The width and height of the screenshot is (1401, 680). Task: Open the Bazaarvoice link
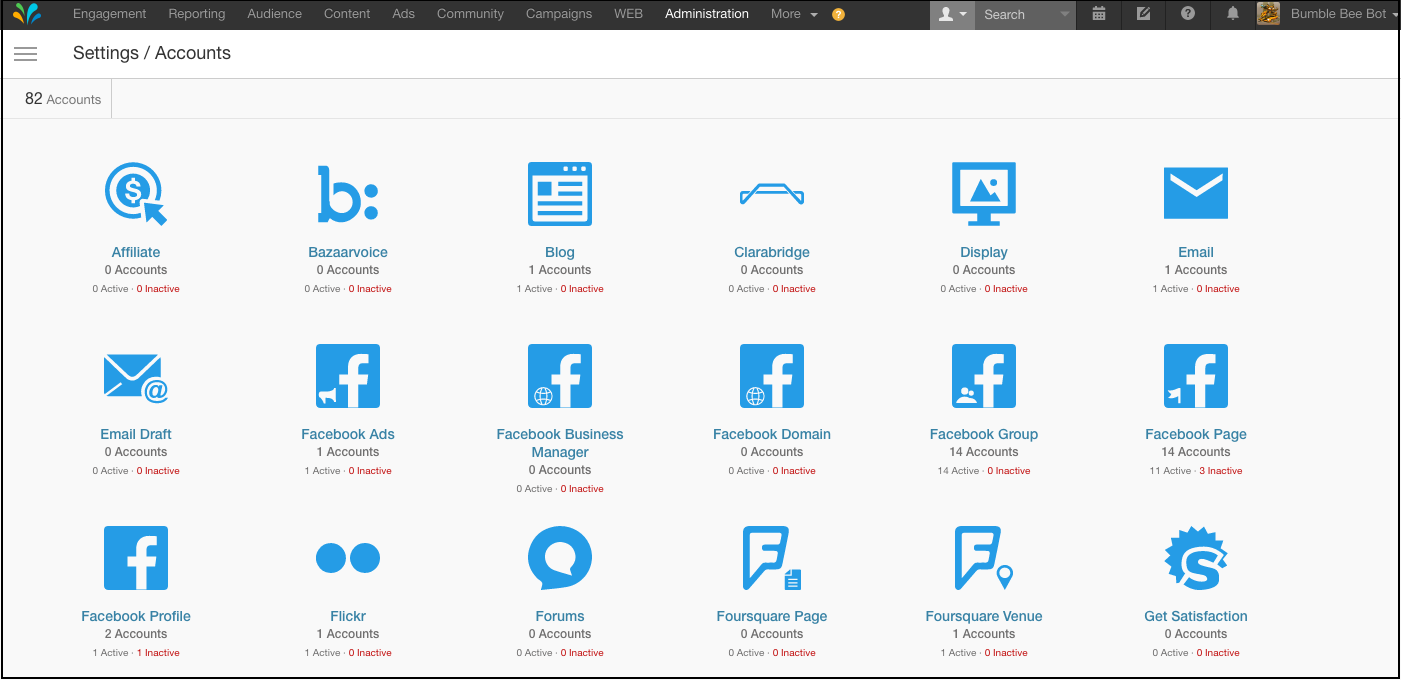pyautogui.click(x=348, y=252)
